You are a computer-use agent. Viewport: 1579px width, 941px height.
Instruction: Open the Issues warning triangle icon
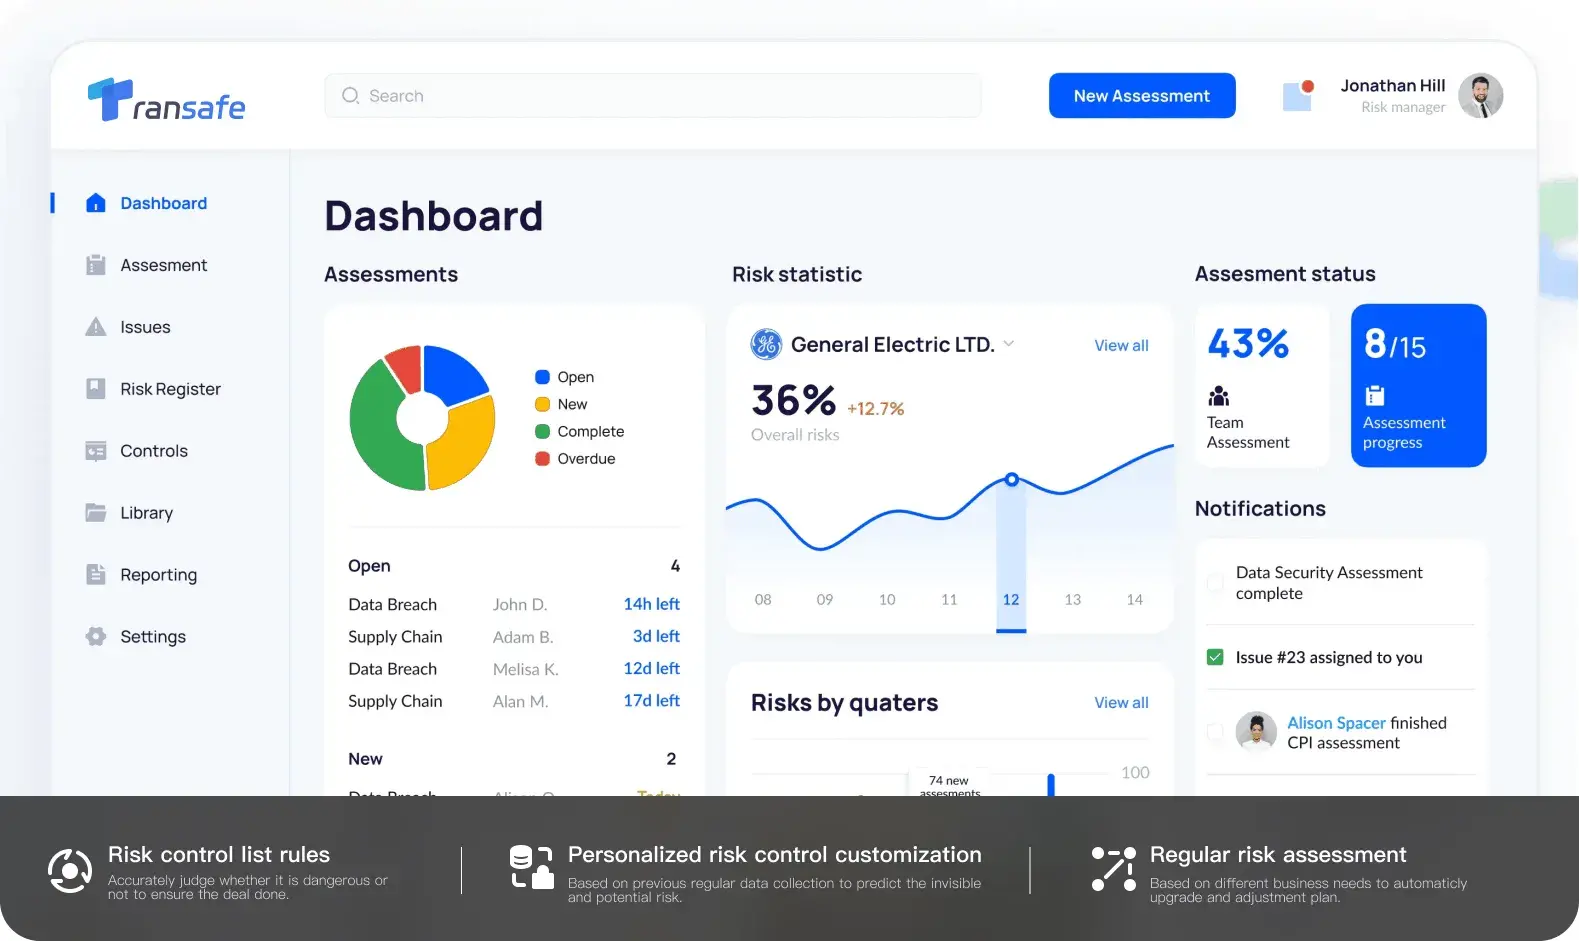click(x=96, y=327)
